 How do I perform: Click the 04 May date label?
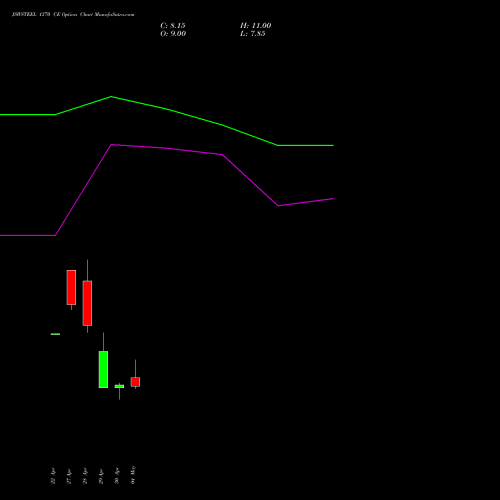pos(133,475)
